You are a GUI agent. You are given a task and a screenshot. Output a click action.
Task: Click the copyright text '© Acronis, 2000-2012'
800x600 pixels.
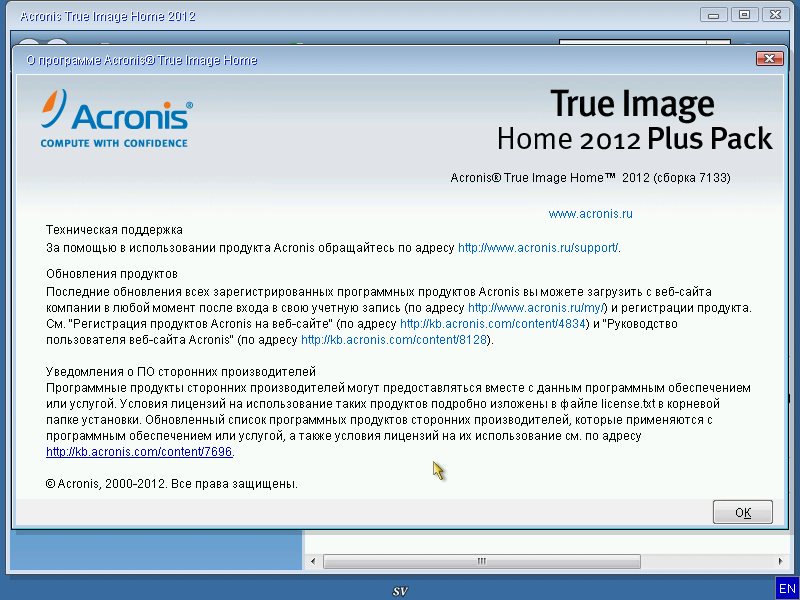coord(106,484)
